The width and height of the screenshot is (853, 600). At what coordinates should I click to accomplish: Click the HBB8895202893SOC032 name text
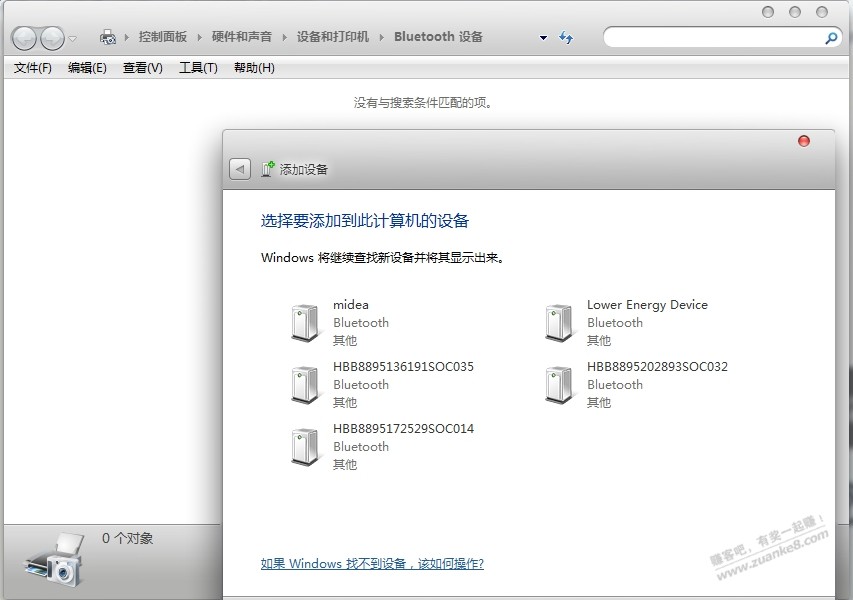pyautogui.click(x=657, y=367)
